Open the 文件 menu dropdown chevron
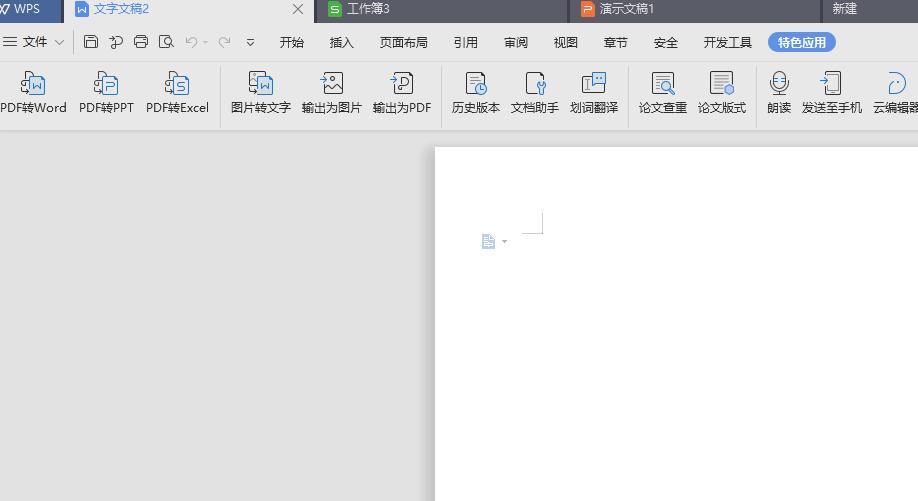Viewport: 918px width, 501px height. 59,42
